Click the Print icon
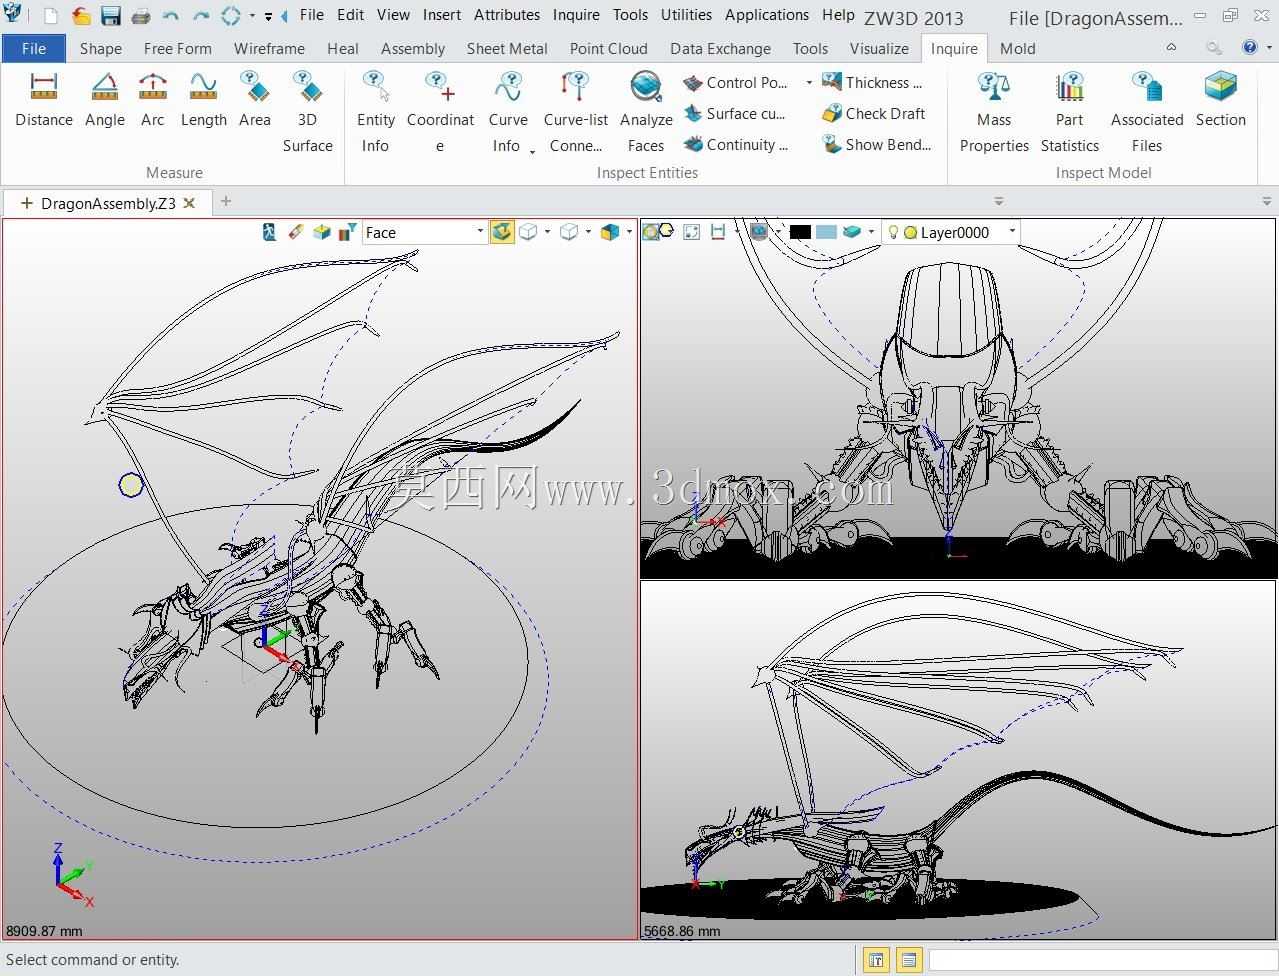This screenshot has width=1279, height=976. (141, 16)
